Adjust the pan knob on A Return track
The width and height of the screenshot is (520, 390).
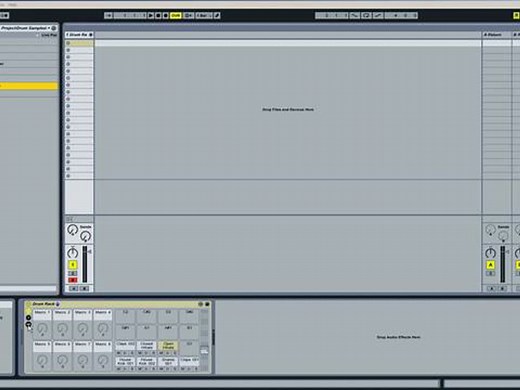(490, 253)
